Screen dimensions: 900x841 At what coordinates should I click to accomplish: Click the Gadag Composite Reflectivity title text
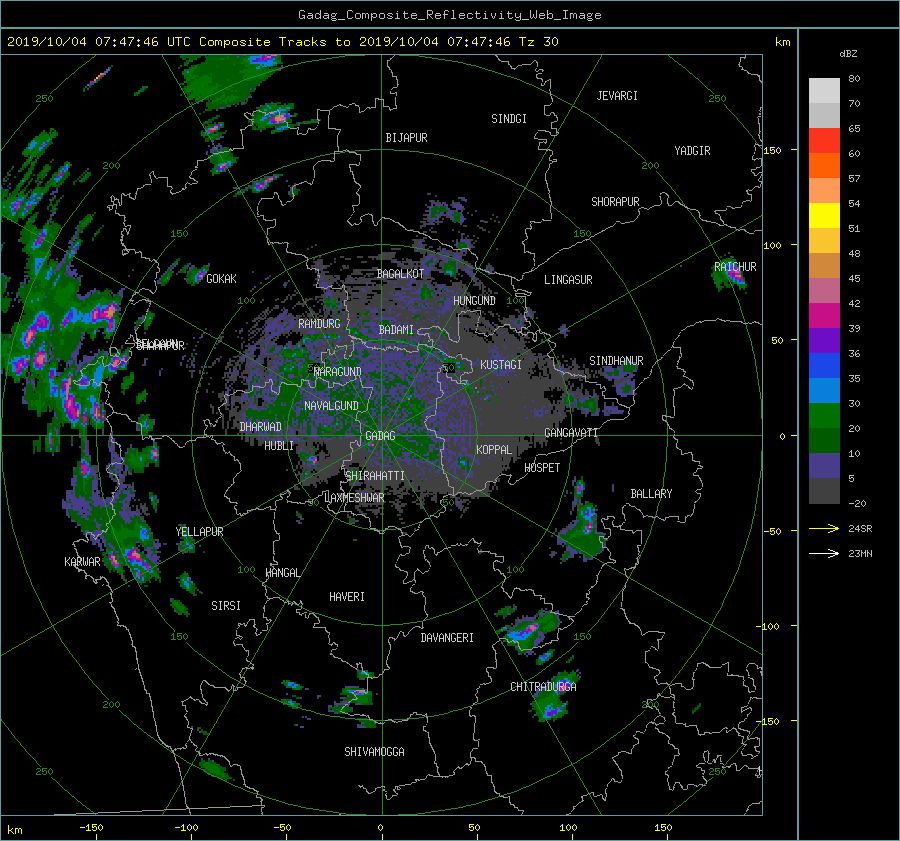(x=449, y=15)
